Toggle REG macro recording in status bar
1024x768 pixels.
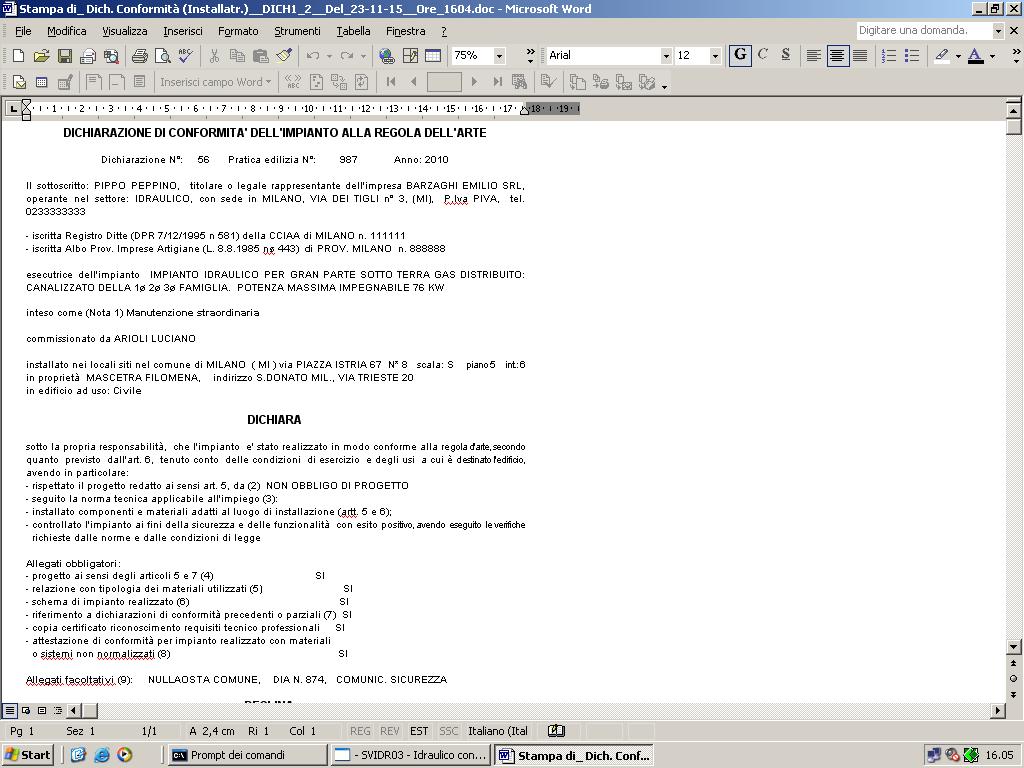pyautogui.click(x=360, y=731)
